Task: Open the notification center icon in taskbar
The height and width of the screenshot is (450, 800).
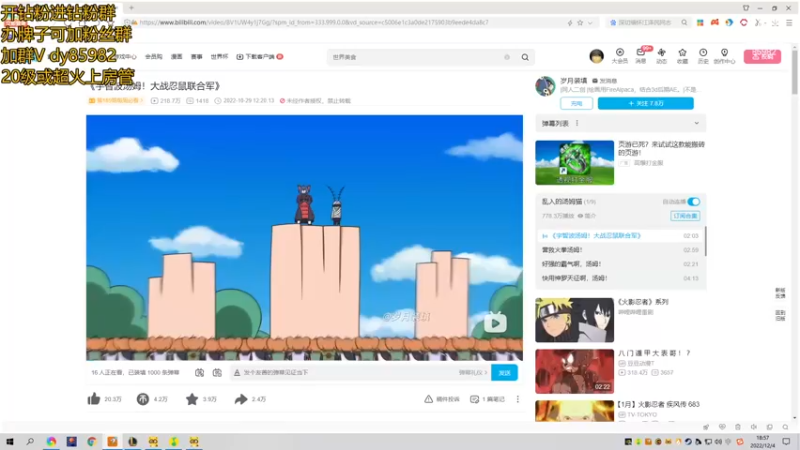Action: (x=786, y=442)
